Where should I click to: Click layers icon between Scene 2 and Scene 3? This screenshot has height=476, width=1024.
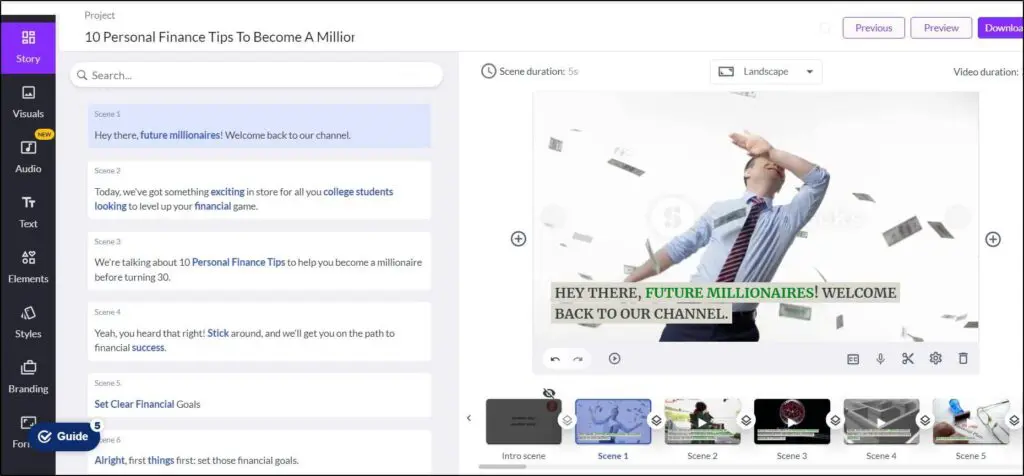[x=746, y=420]
